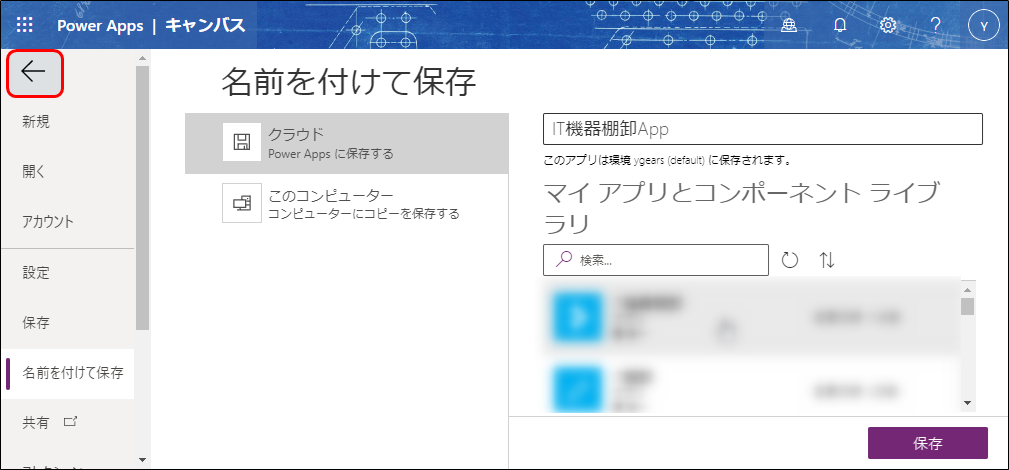Select 新規 in the left menu
Viewport: 1009px width, 470px height.
click(36, 122)
